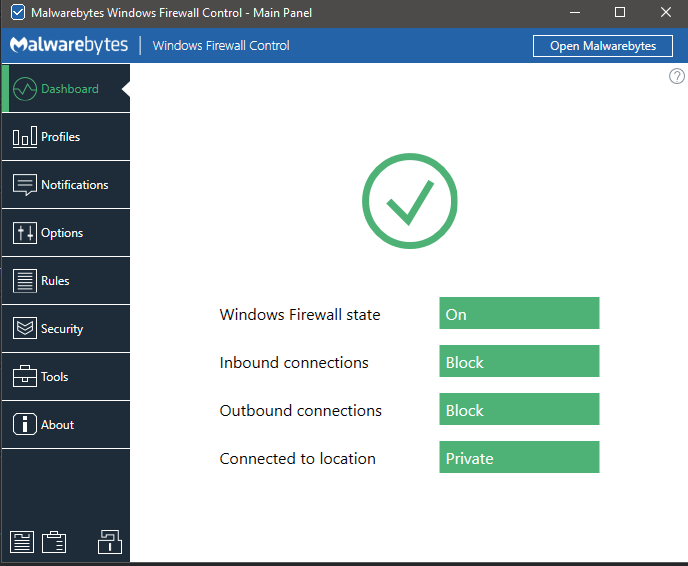
Task: Minimize the Firewall Control window
Action: click(x=575, y=12)
